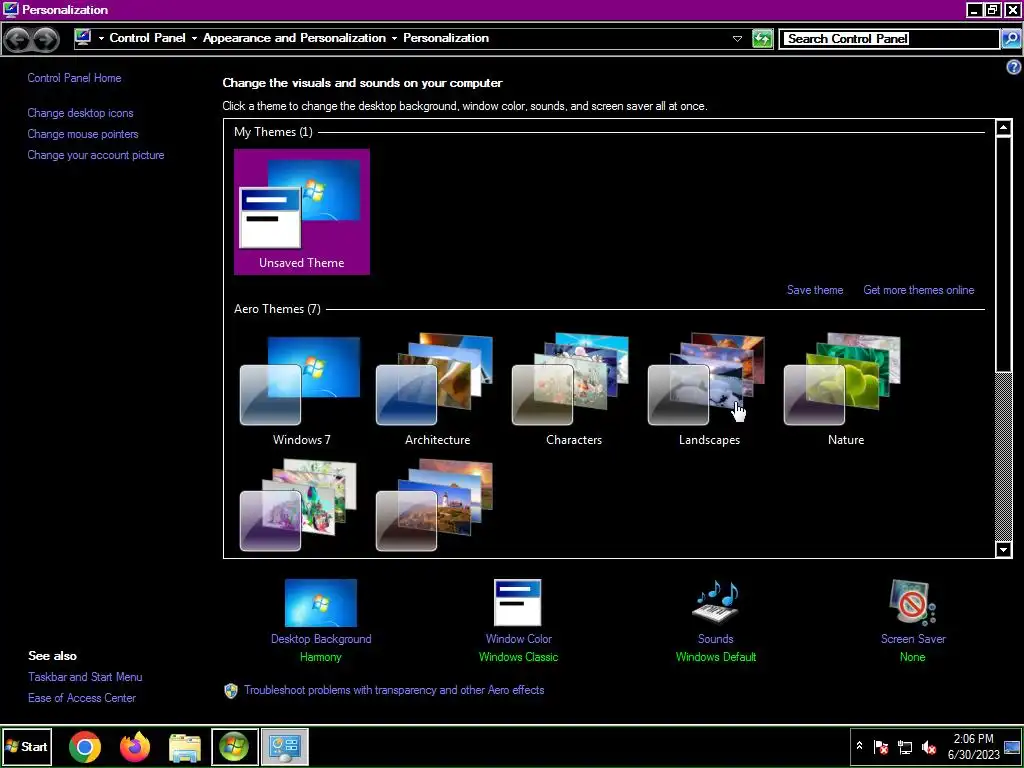Expand dropdown arrow before Control Panel breadcrumb
This screenshot has width=1024, height=768.
click(x=101, y=39)
